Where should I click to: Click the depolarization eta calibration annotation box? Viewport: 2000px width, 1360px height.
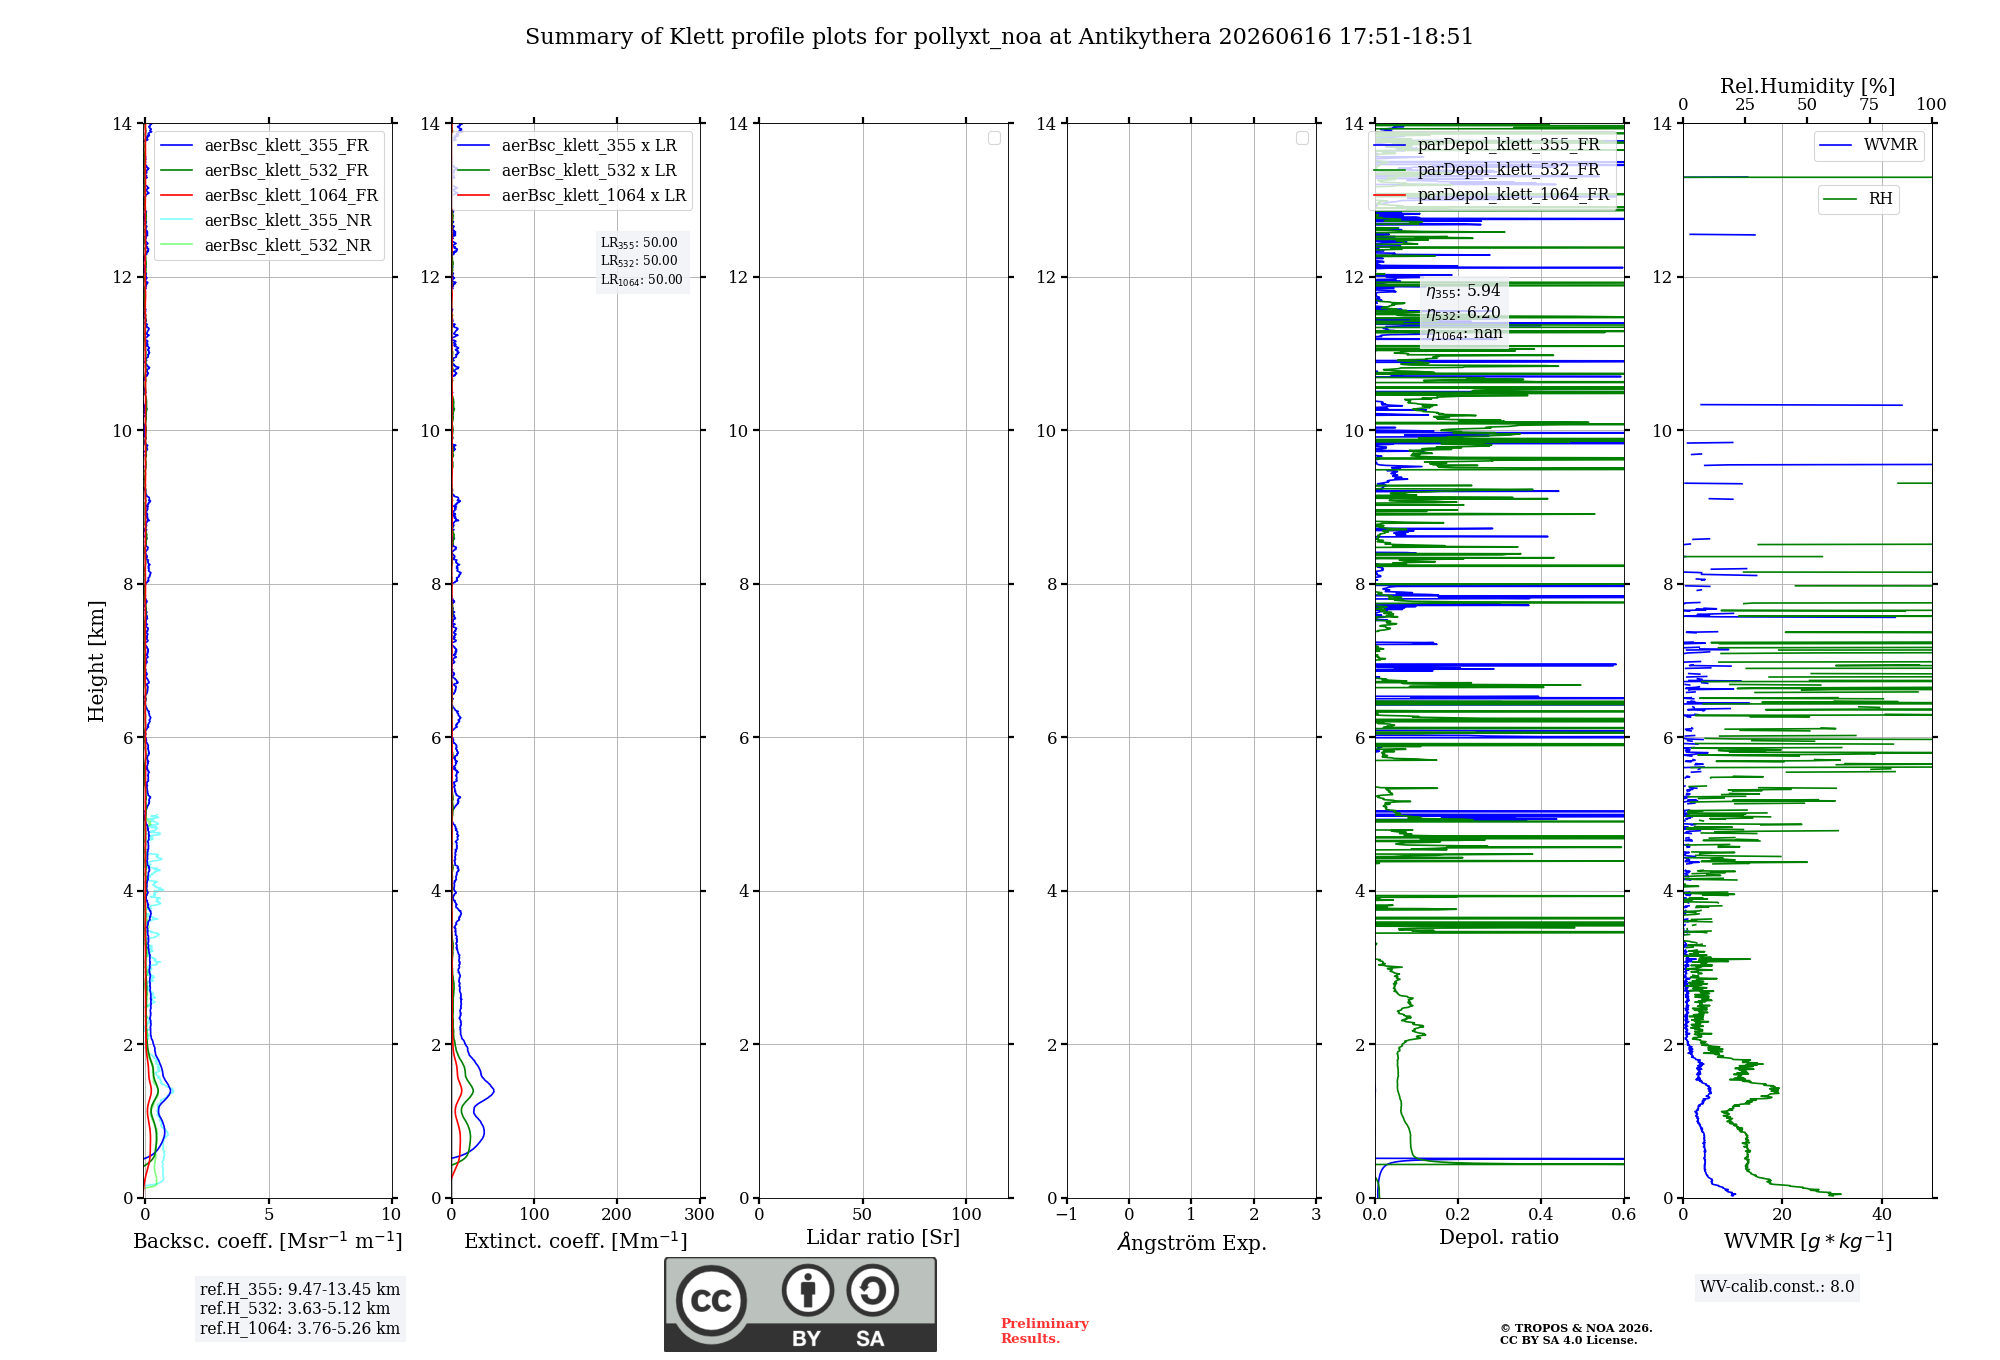1464,312
